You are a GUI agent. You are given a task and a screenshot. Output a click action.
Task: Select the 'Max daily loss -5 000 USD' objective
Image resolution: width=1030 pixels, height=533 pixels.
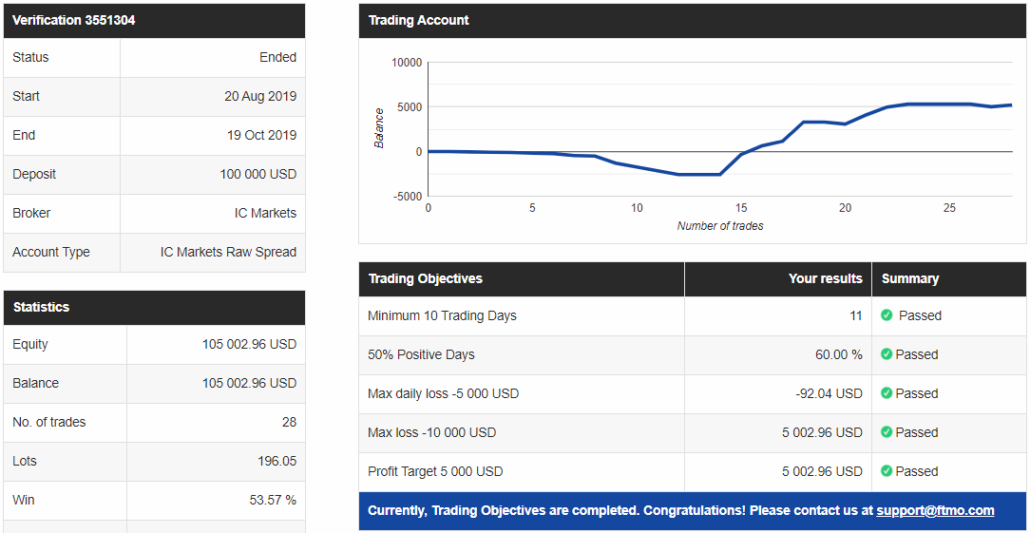pos(443,393)
